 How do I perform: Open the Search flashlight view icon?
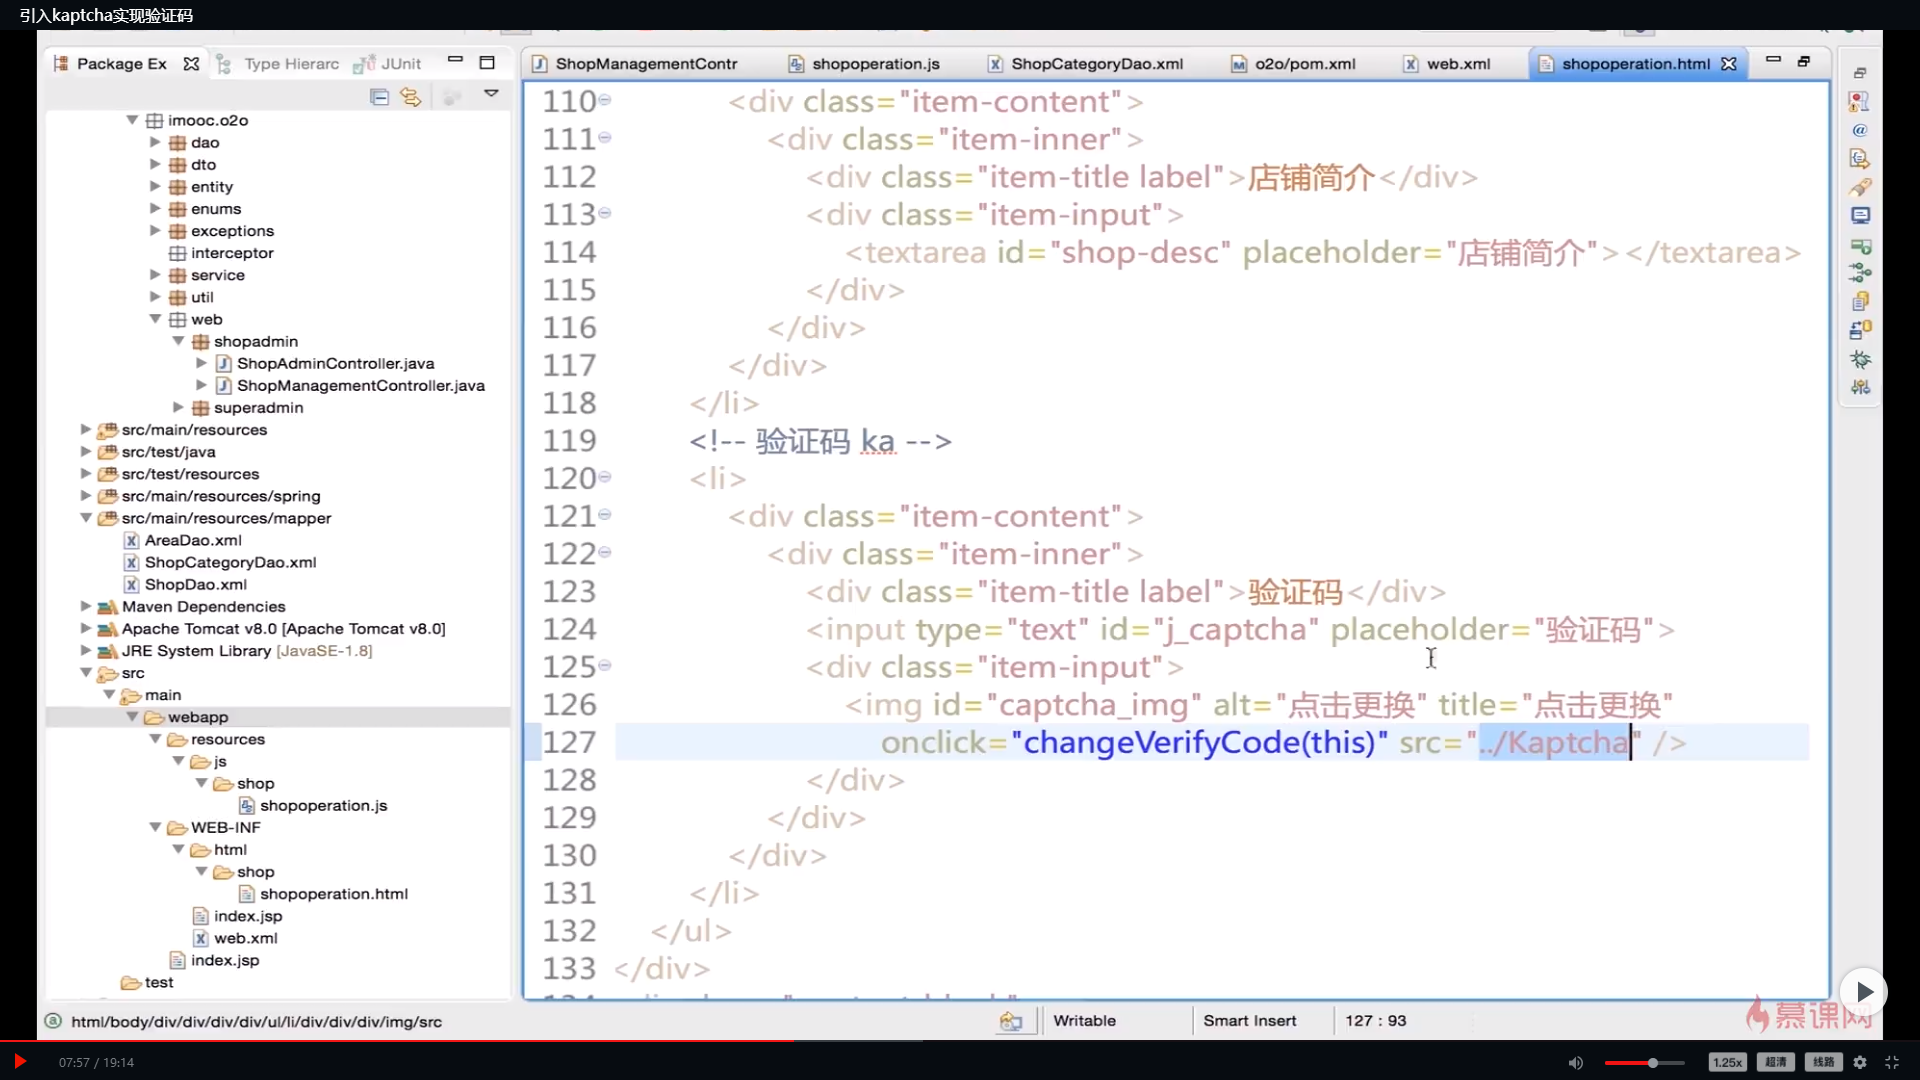(1860, 187)
